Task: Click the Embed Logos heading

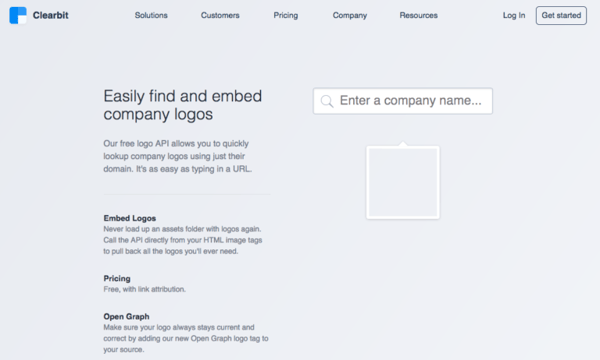Action: coord(130,218)
